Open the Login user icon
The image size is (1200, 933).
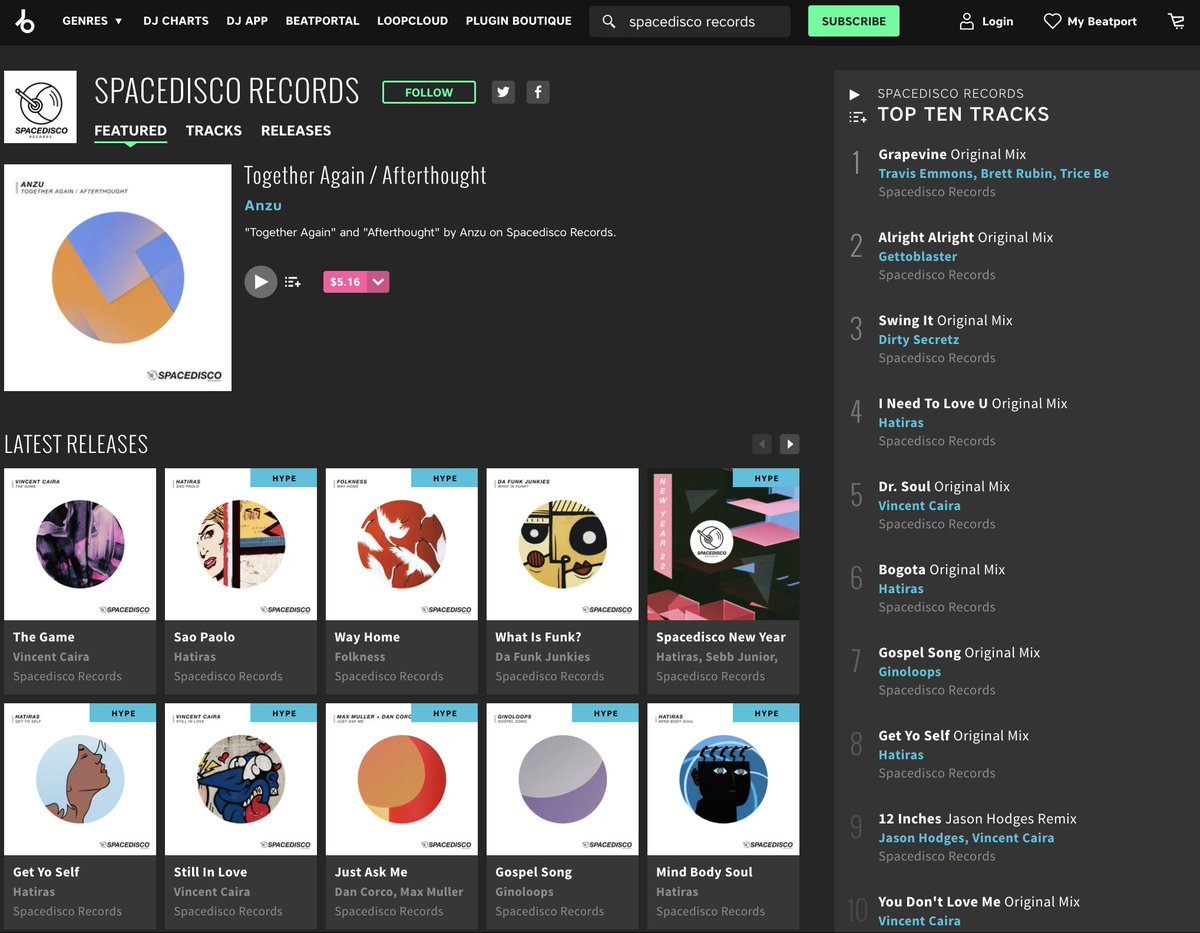tap(966, 21)
